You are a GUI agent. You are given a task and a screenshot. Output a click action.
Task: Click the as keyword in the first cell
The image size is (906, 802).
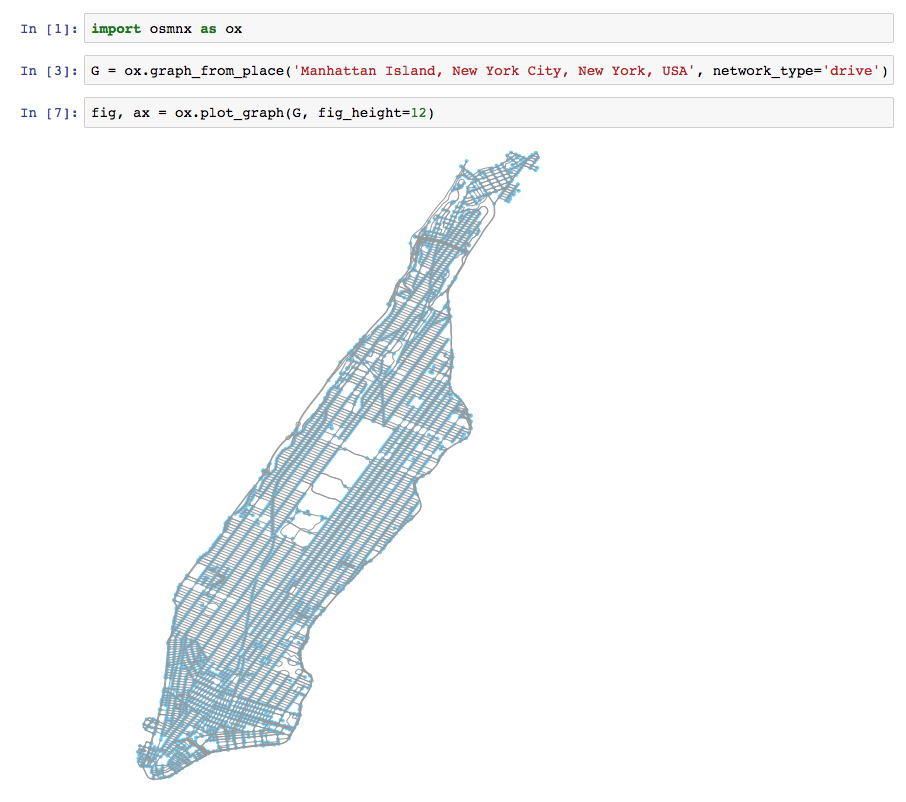[209, 28]
